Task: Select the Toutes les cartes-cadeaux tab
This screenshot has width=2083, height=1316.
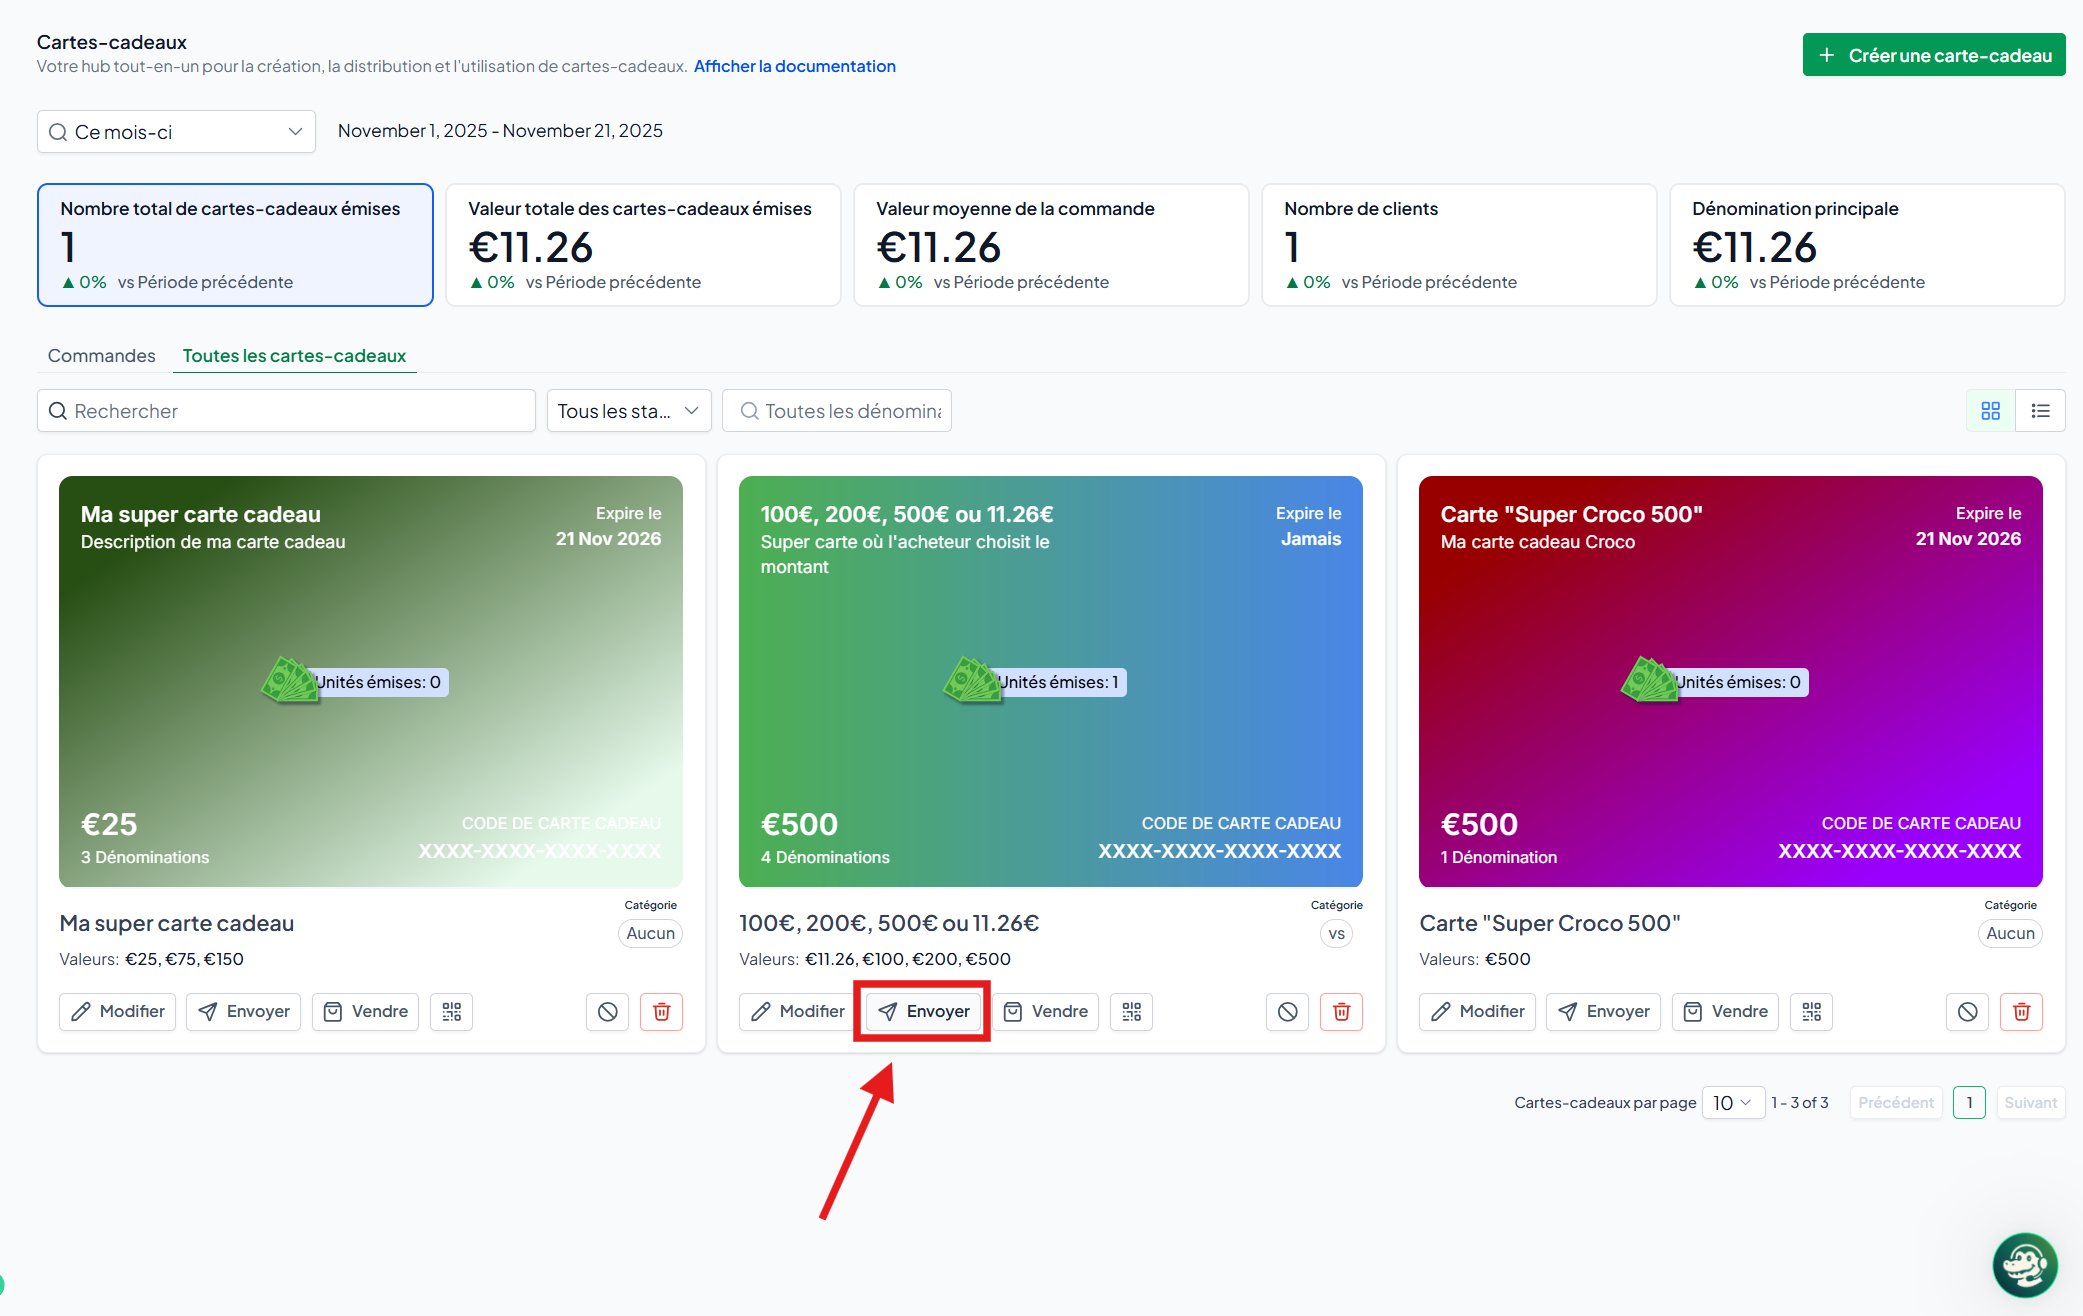Action: coord(294,356)
